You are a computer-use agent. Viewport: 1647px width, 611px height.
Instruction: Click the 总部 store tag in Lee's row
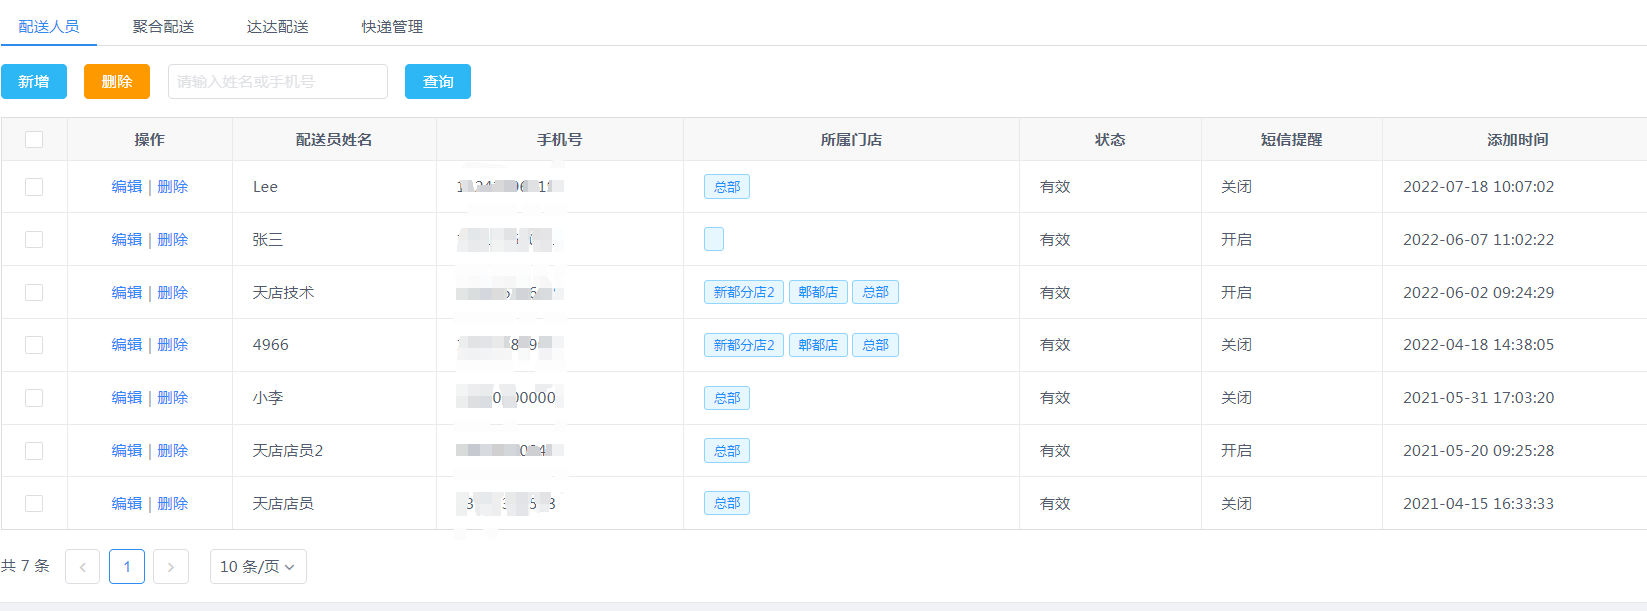pyautogui.click(x=727, y=187)
